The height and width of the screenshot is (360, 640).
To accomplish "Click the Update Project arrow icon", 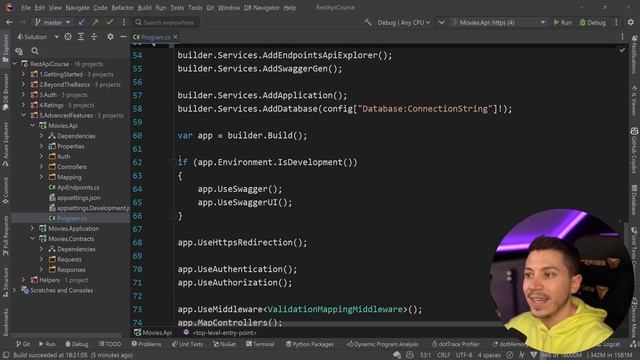I will point(82,22).
